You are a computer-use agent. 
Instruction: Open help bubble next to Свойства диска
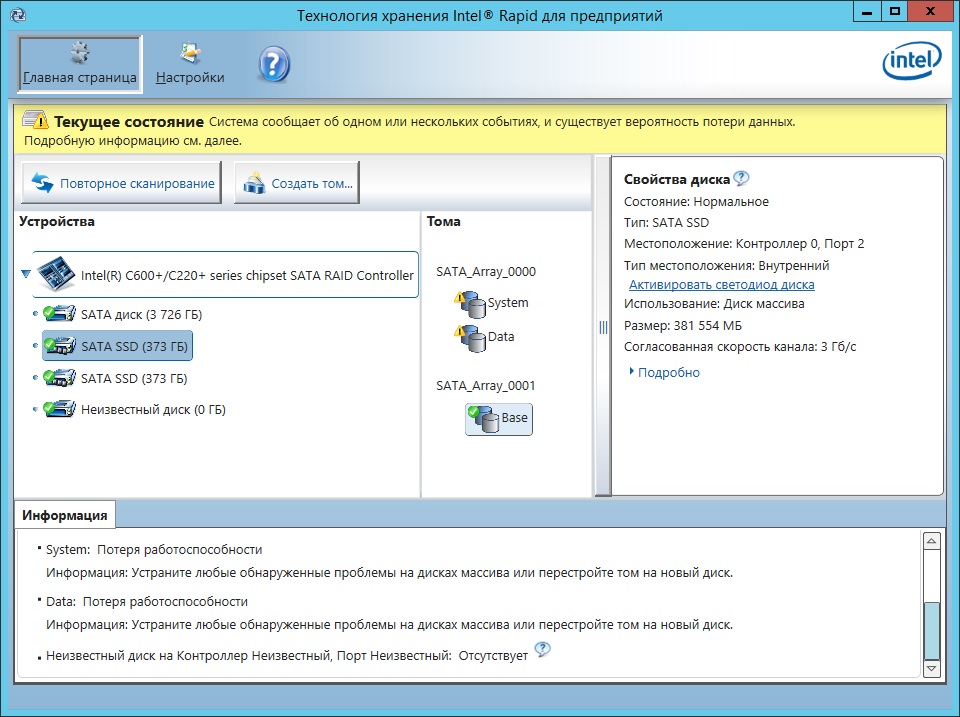click(x=741, y=178)
